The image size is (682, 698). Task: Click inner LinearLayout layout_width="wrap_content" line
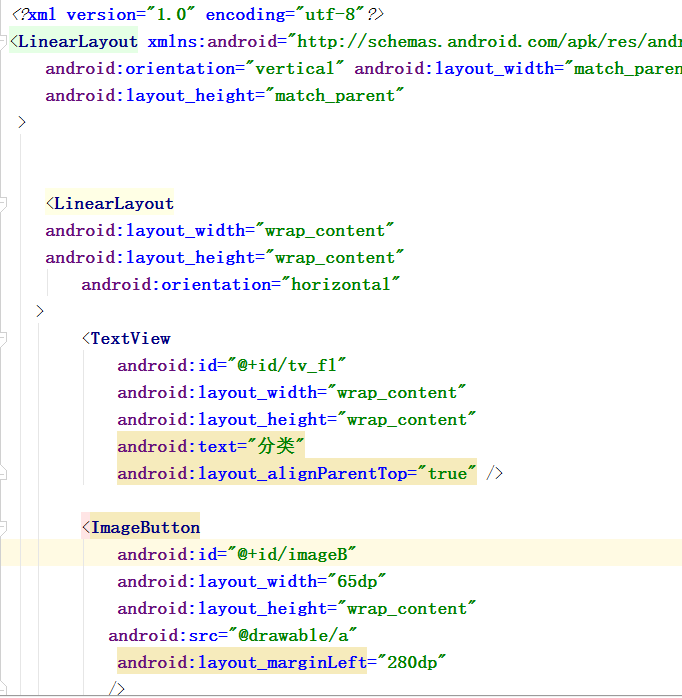[x=219, y=231]
